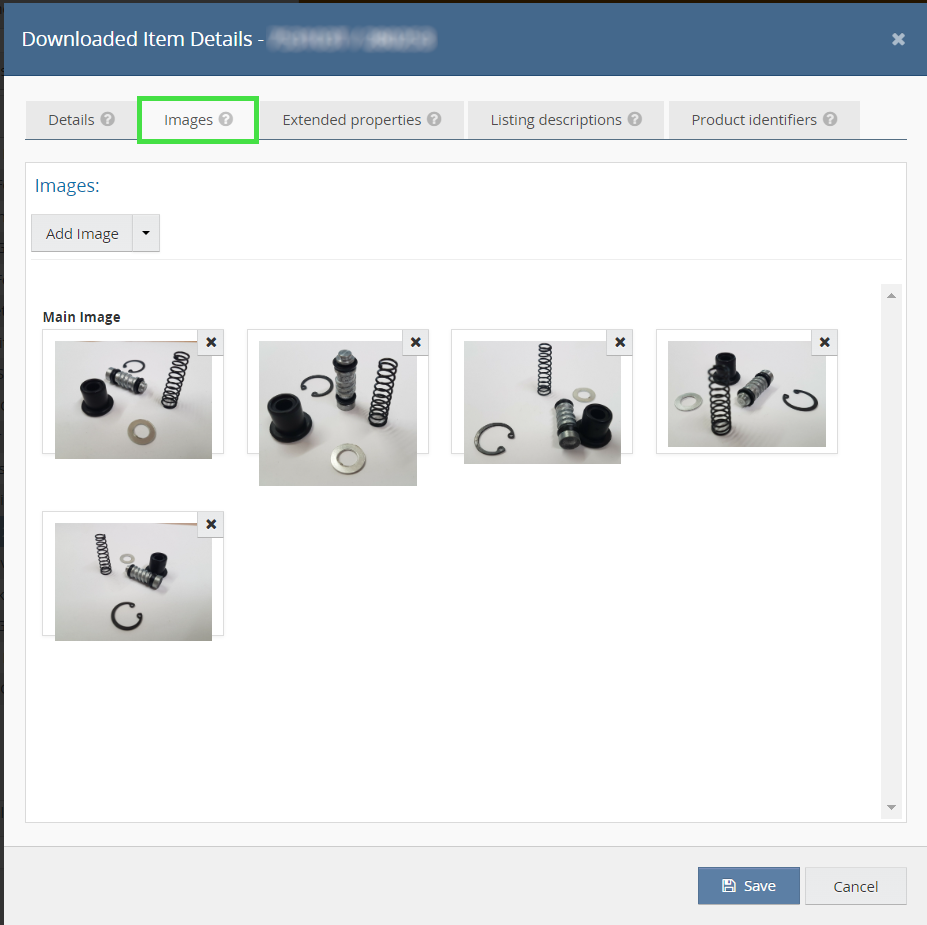Delete the second product image via X

pyautogui.click(x=416, y=342)
